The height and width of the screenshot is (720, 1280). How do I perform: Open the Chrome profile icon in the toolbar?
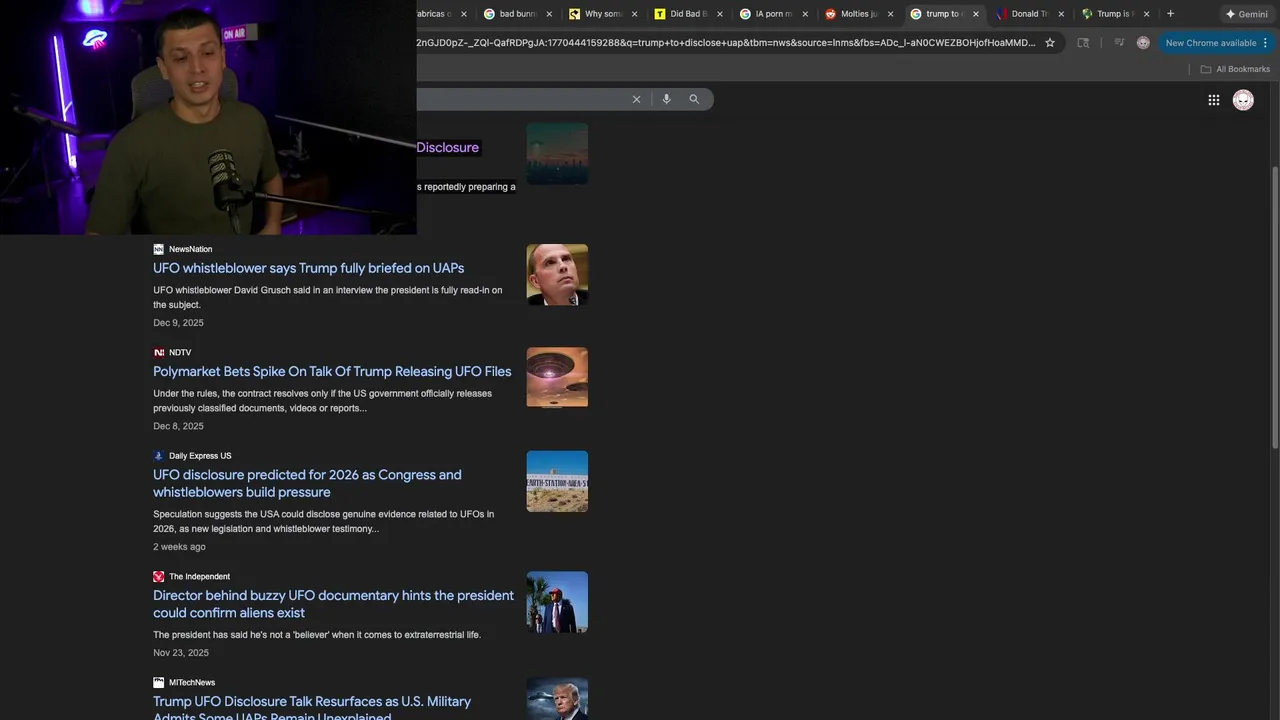coord(1143,43)
